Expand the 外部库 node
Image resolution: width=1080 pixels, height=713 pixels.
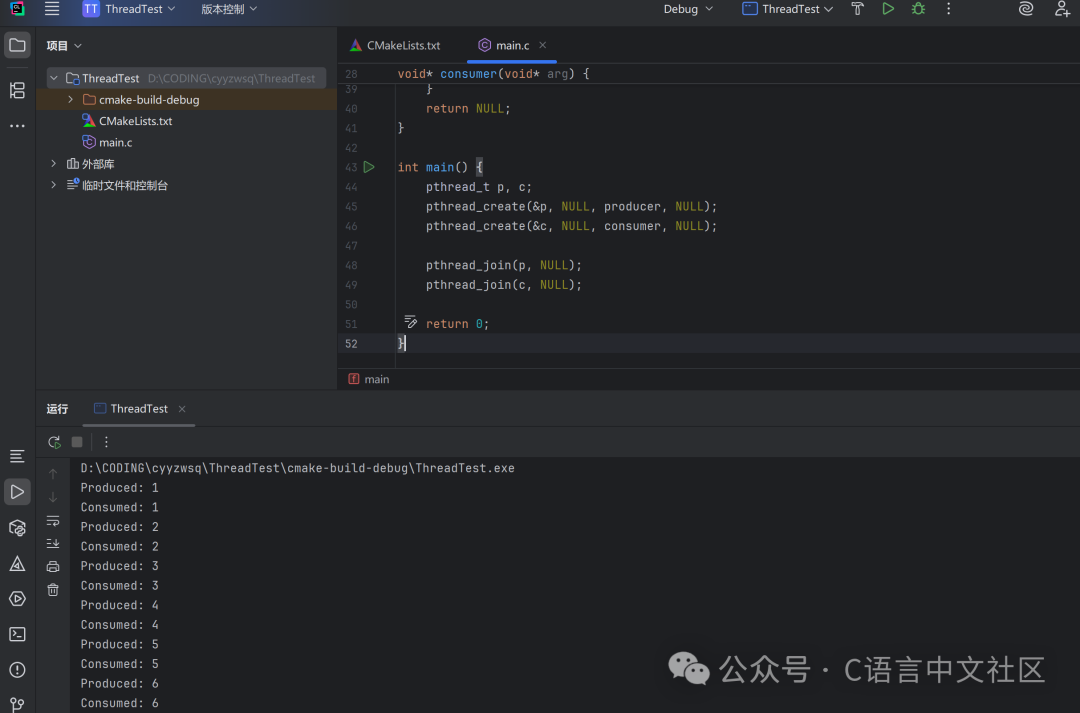54,164
